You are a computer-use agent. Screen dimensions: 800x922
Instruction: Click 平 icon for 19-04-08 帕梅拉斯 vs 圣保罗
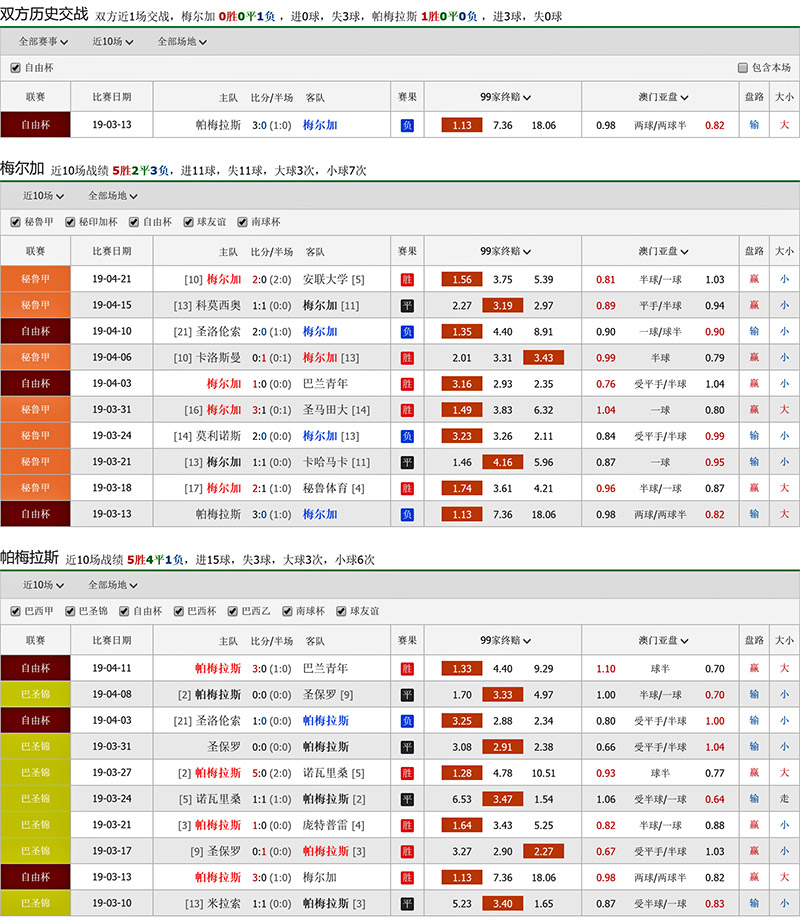pyautogui.click(x=407, y=695)
